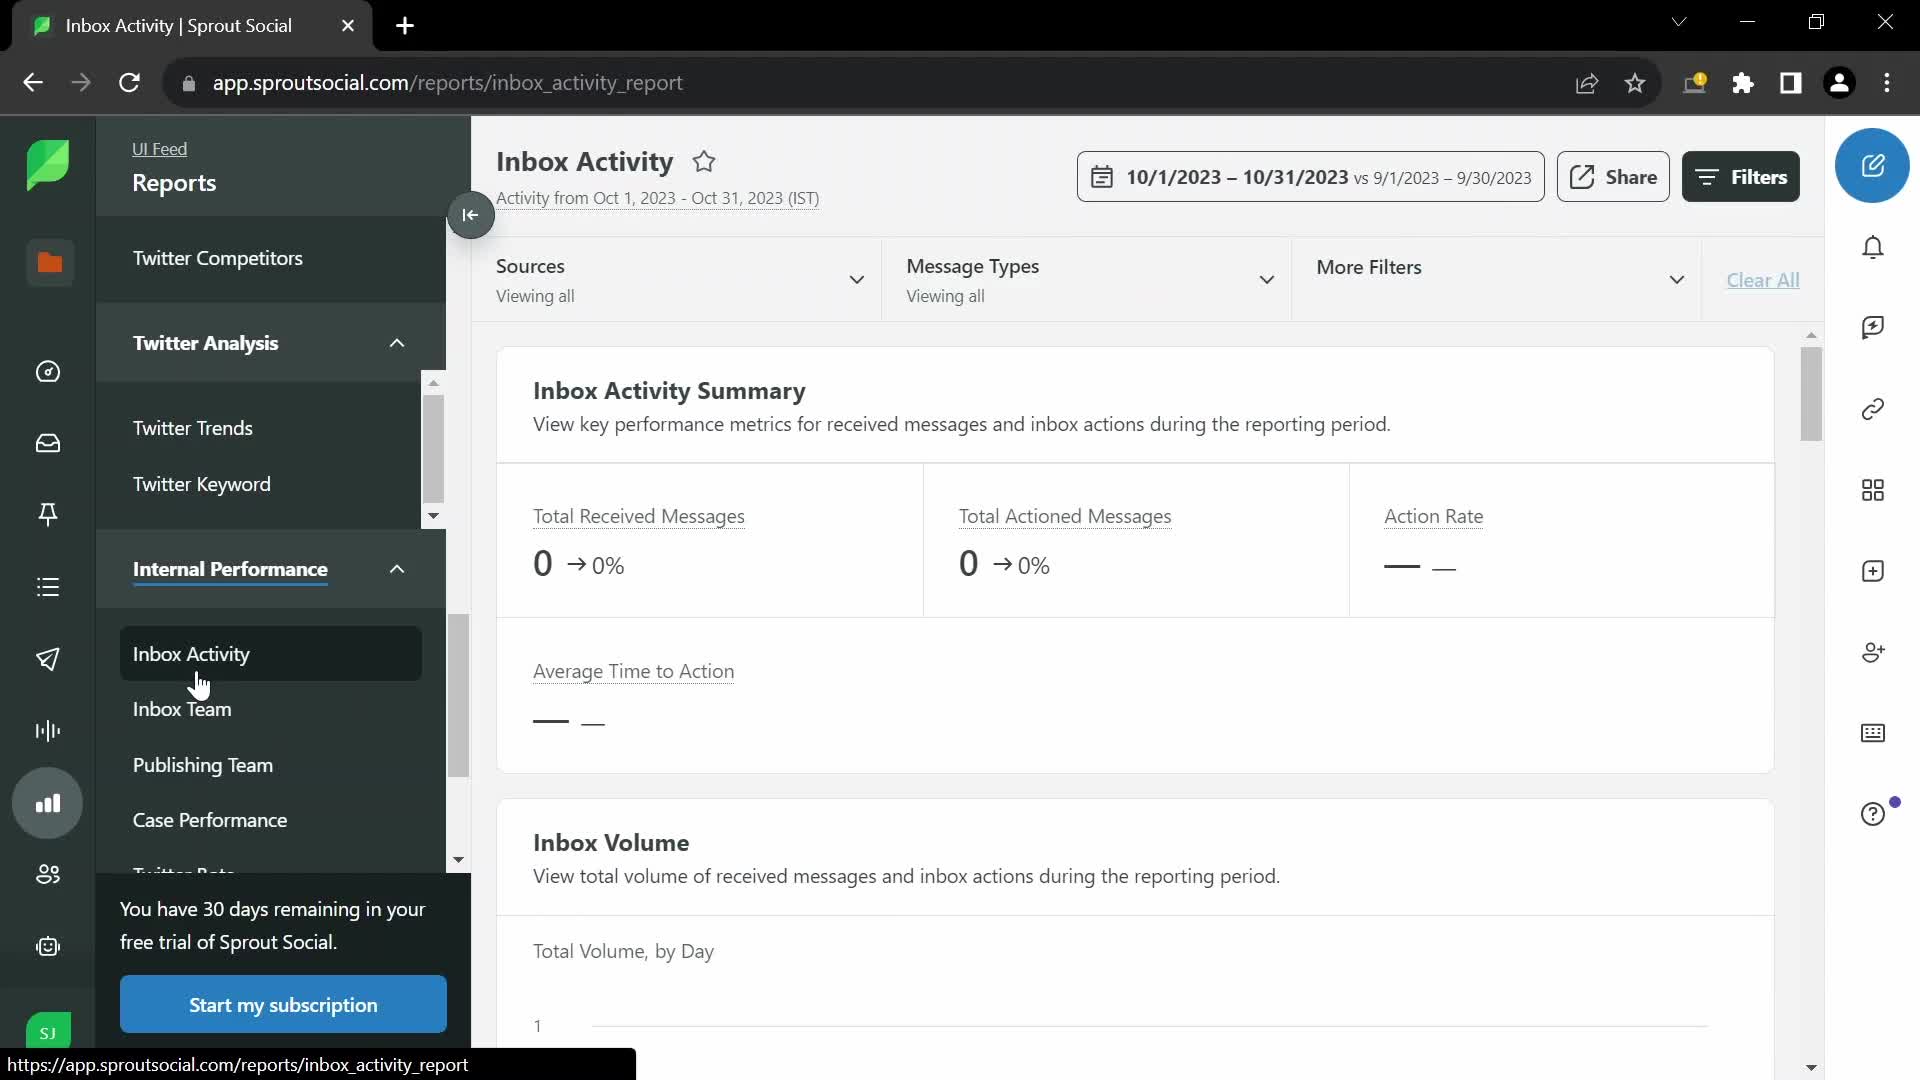Collapse the Internal Performance section

[x=397, y=570]
